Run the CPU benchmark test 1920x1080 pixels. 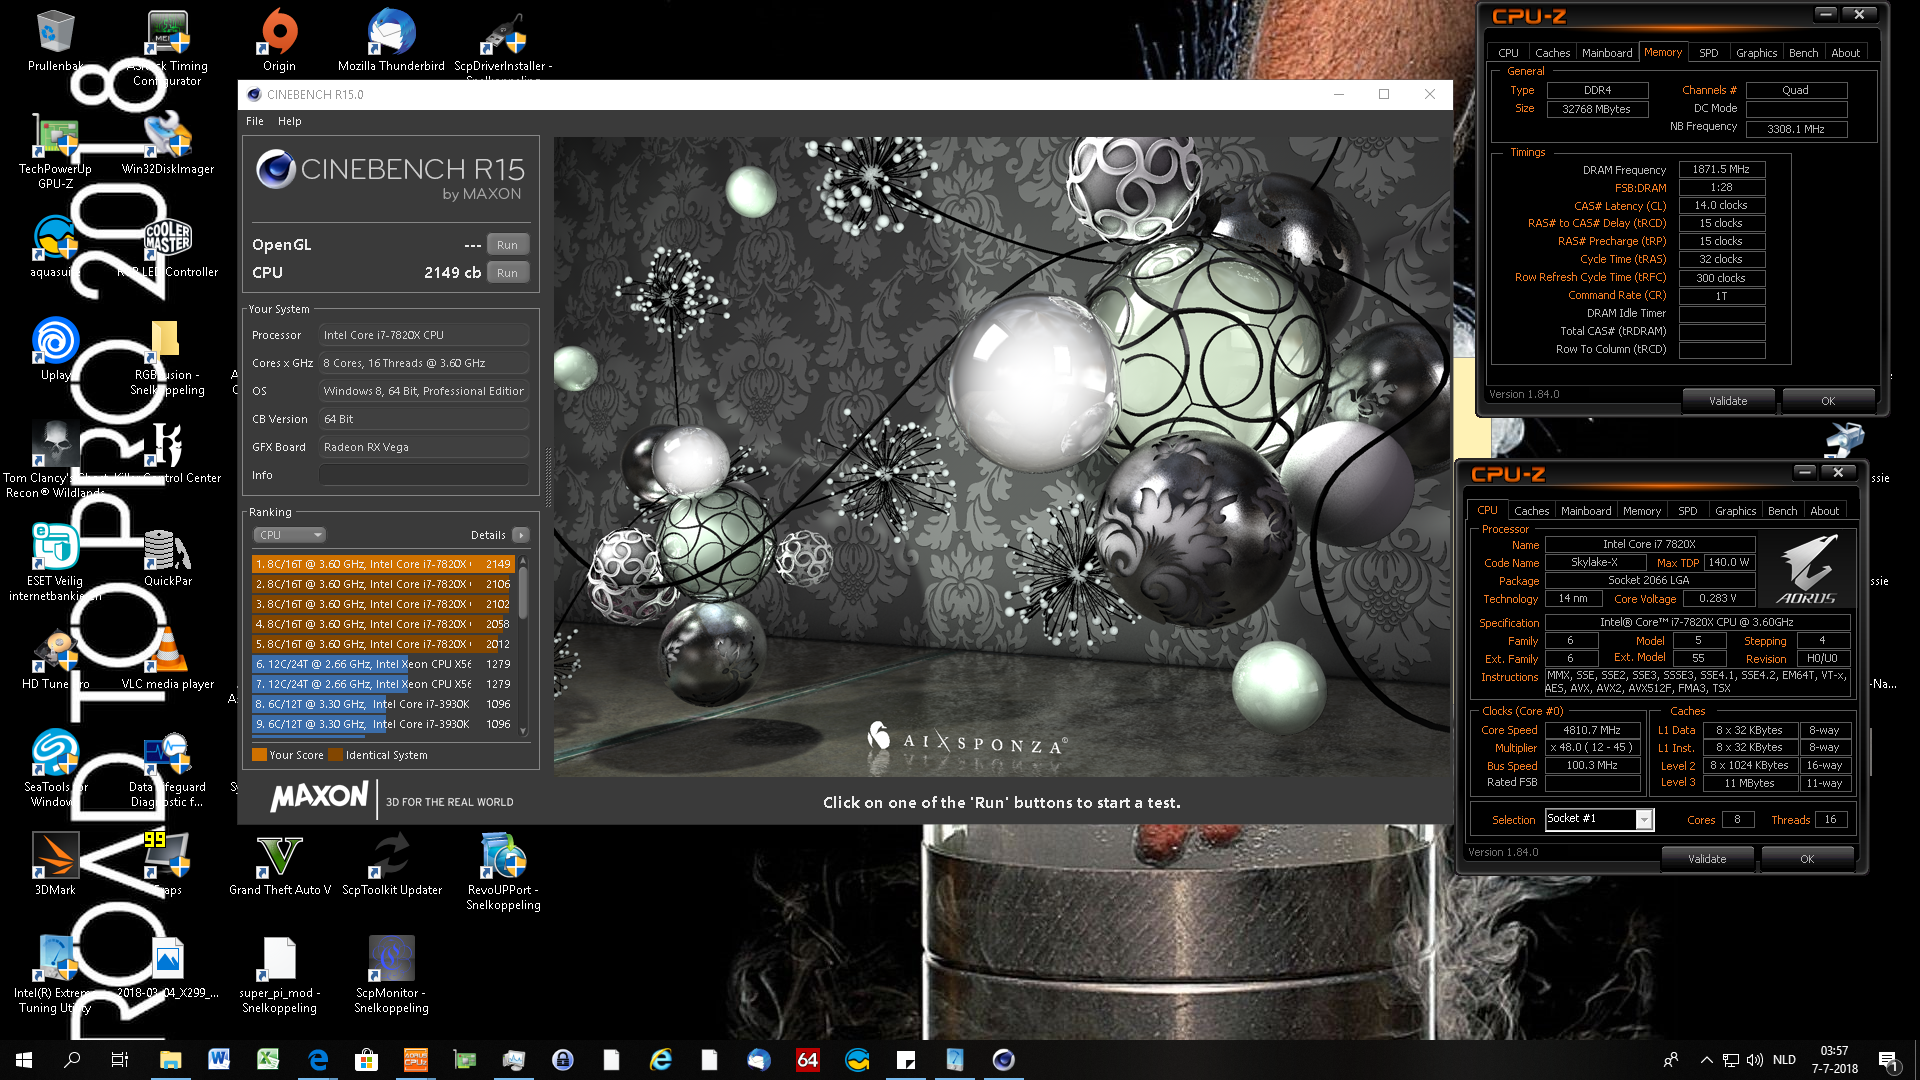click(x=508, y=273)
